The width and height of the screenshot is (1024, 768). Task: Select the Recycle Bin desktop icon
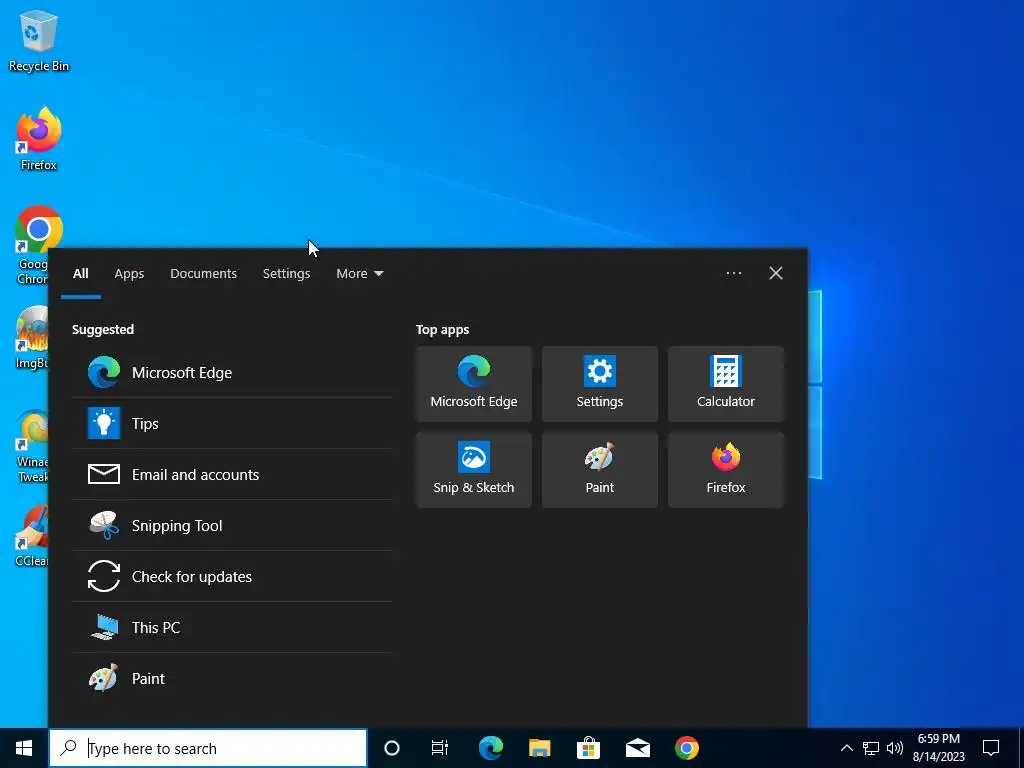pos(39,40)
